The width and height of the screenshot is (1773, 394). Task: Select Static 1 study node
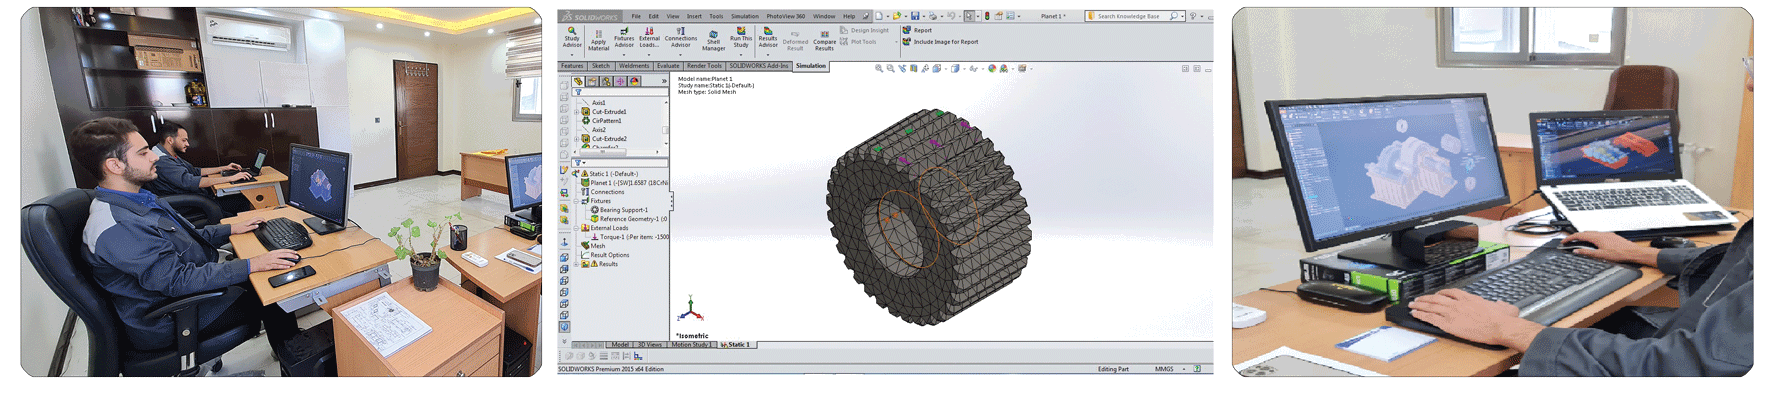pyautogui.click(x=613, y=173)
